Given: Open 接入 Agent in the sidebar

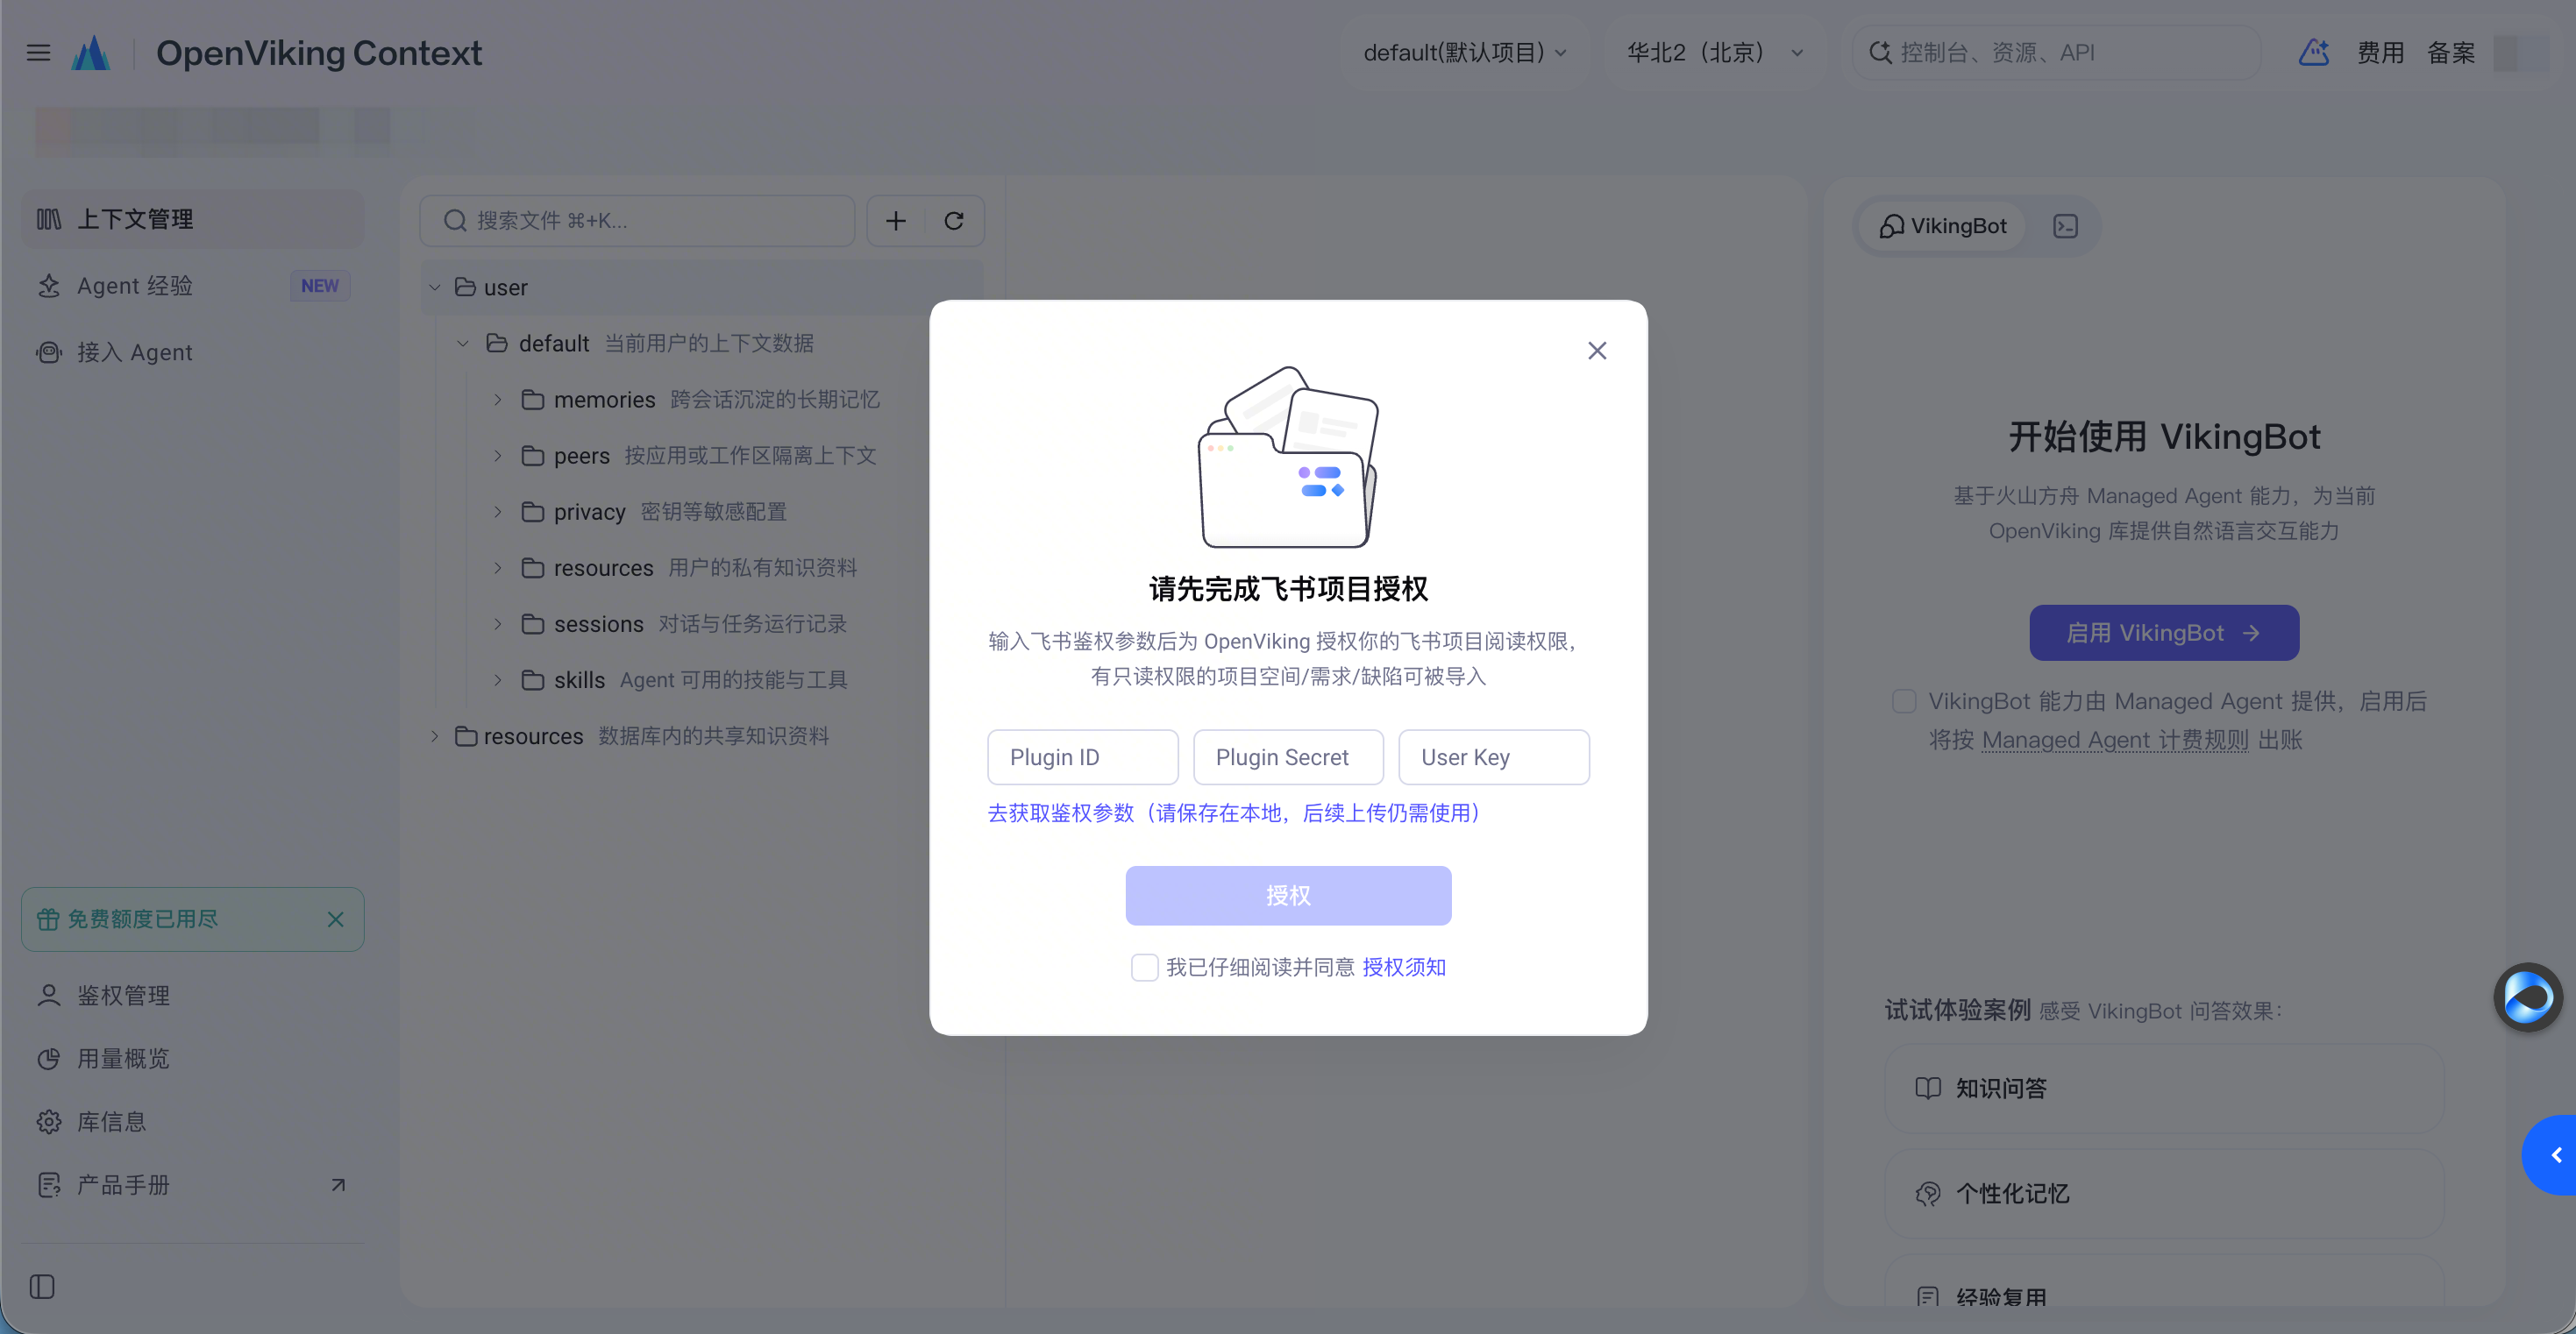Looking at the screenshot, I should coord(193,352).
